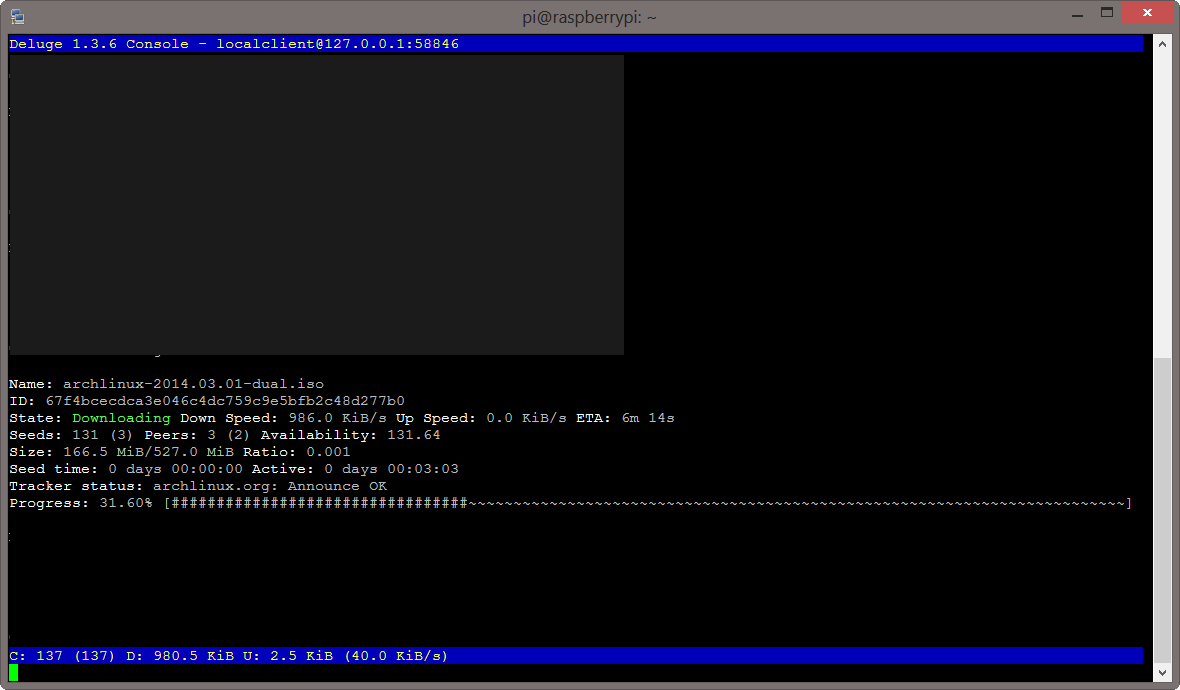Click the green command prompt cursor
This screenshot has width=1180, height=690.
click(14, 673)
